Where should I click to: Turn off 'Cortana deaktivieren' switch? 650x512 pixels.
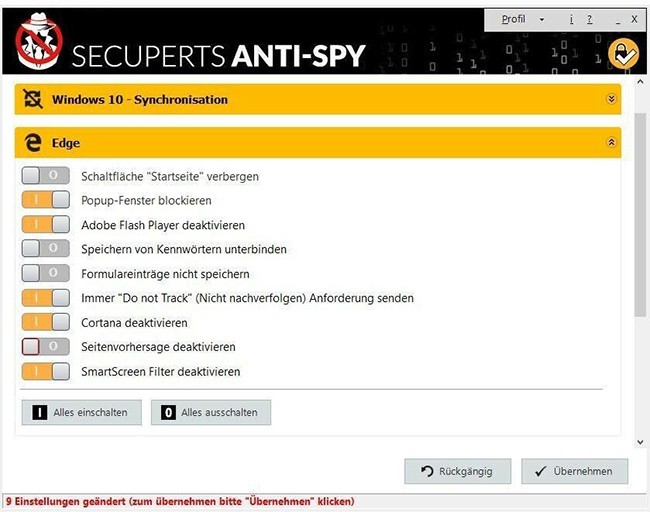(x=45, y=322)
